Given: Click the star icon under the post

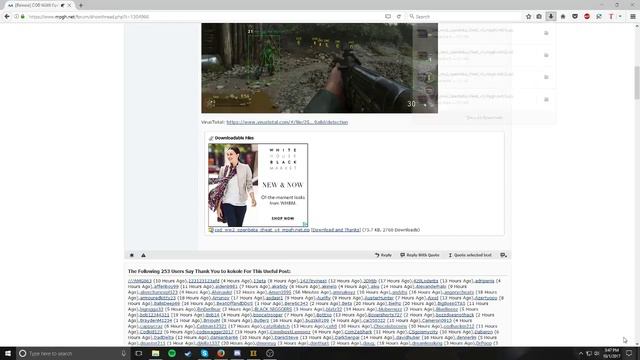Looking at the screenshot, I should (x=132, y=255).
